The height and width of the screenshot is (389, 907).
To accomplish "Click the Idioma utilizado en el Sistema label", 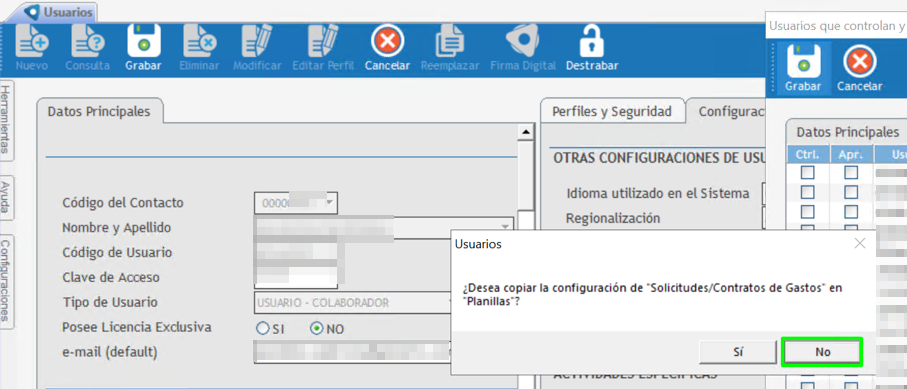I will click(658, 193).
